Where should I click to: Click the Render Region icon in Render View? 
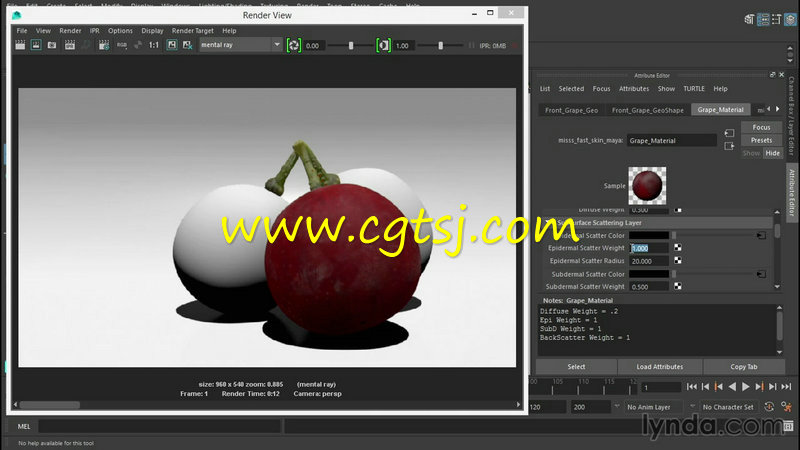[x=36, y=45]
